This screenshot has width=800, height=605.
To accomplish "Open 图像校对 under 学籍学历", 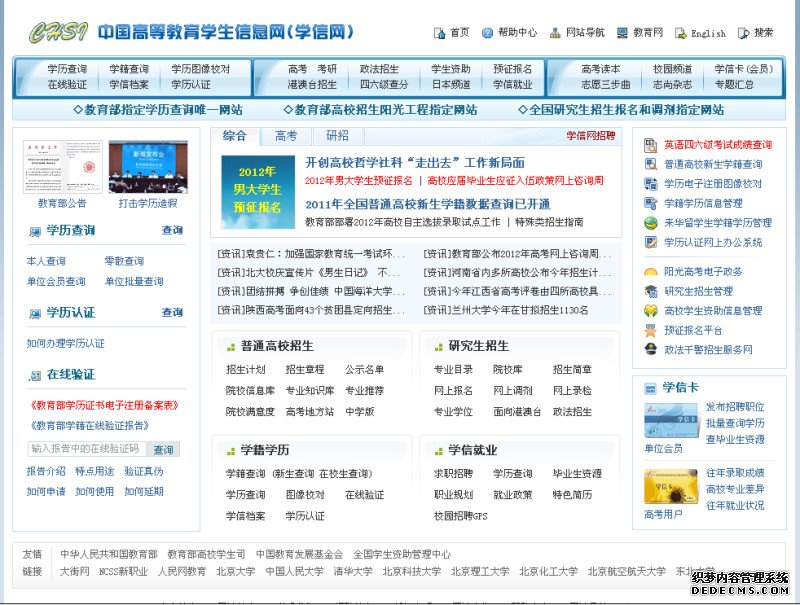I will tap(305, 495).
